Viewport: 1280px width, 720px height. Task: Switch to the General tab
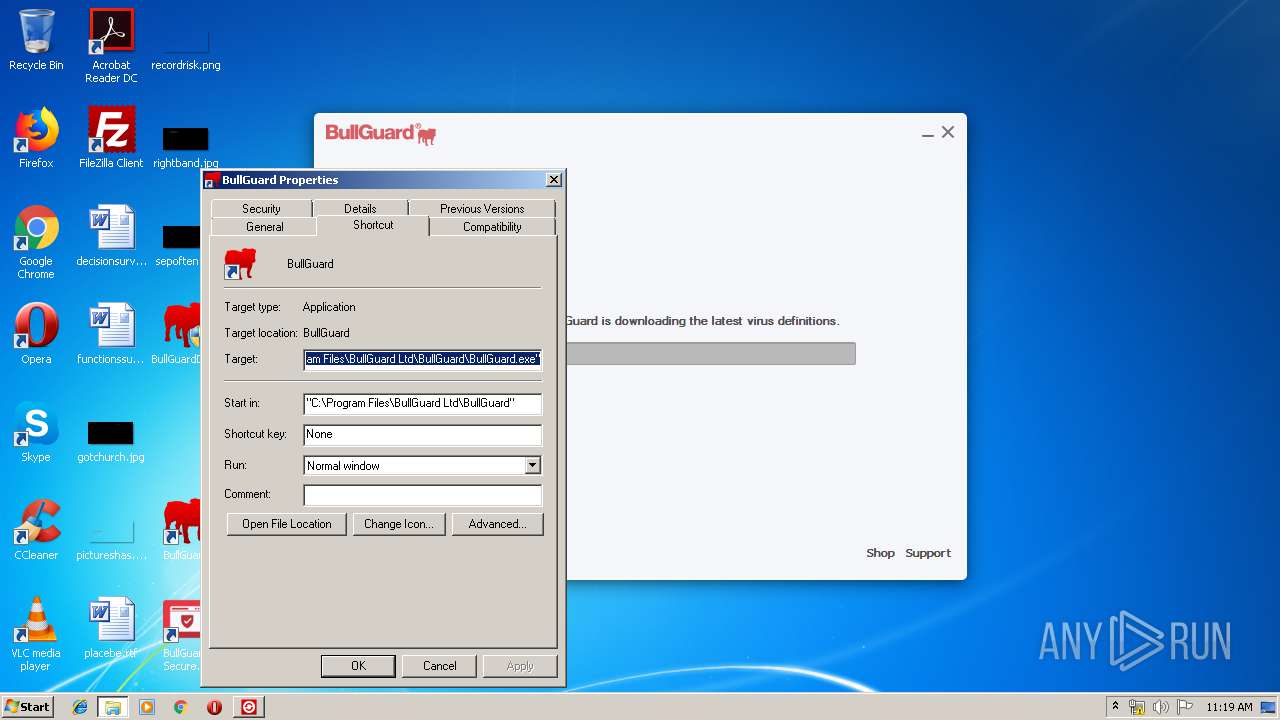(x=265, y=227)
